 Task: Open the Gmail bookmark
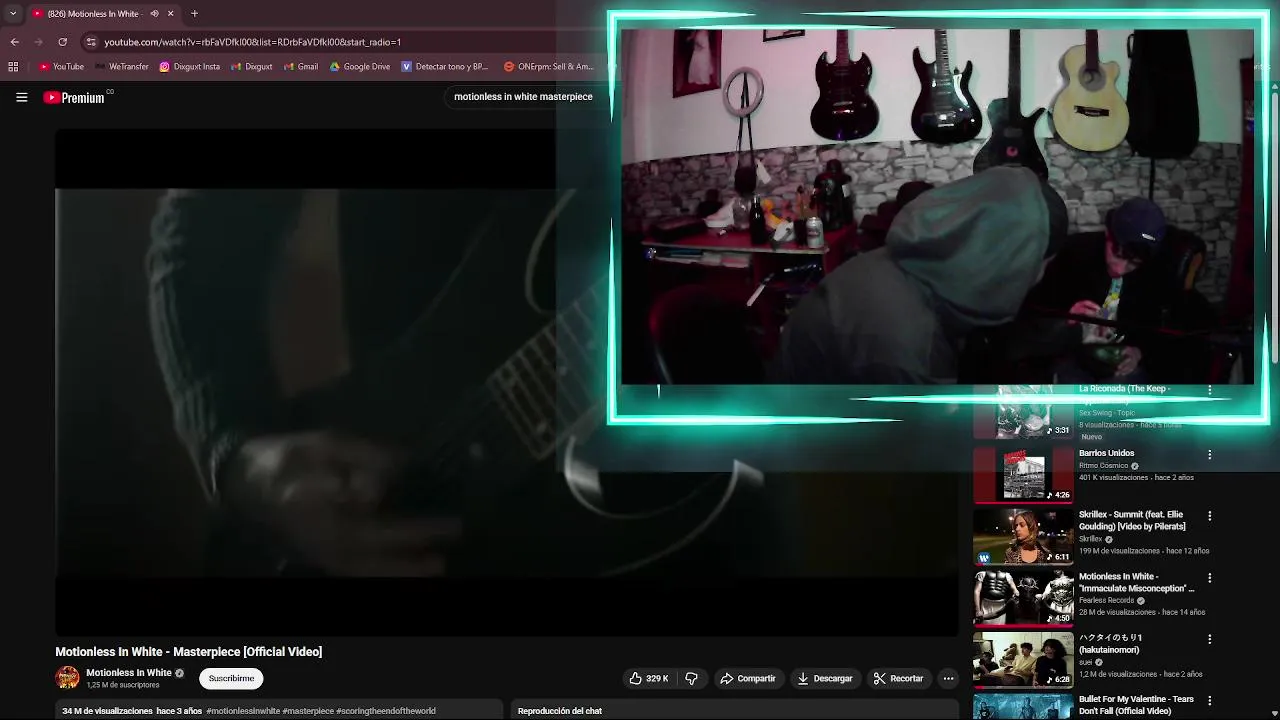click(300, 67)
